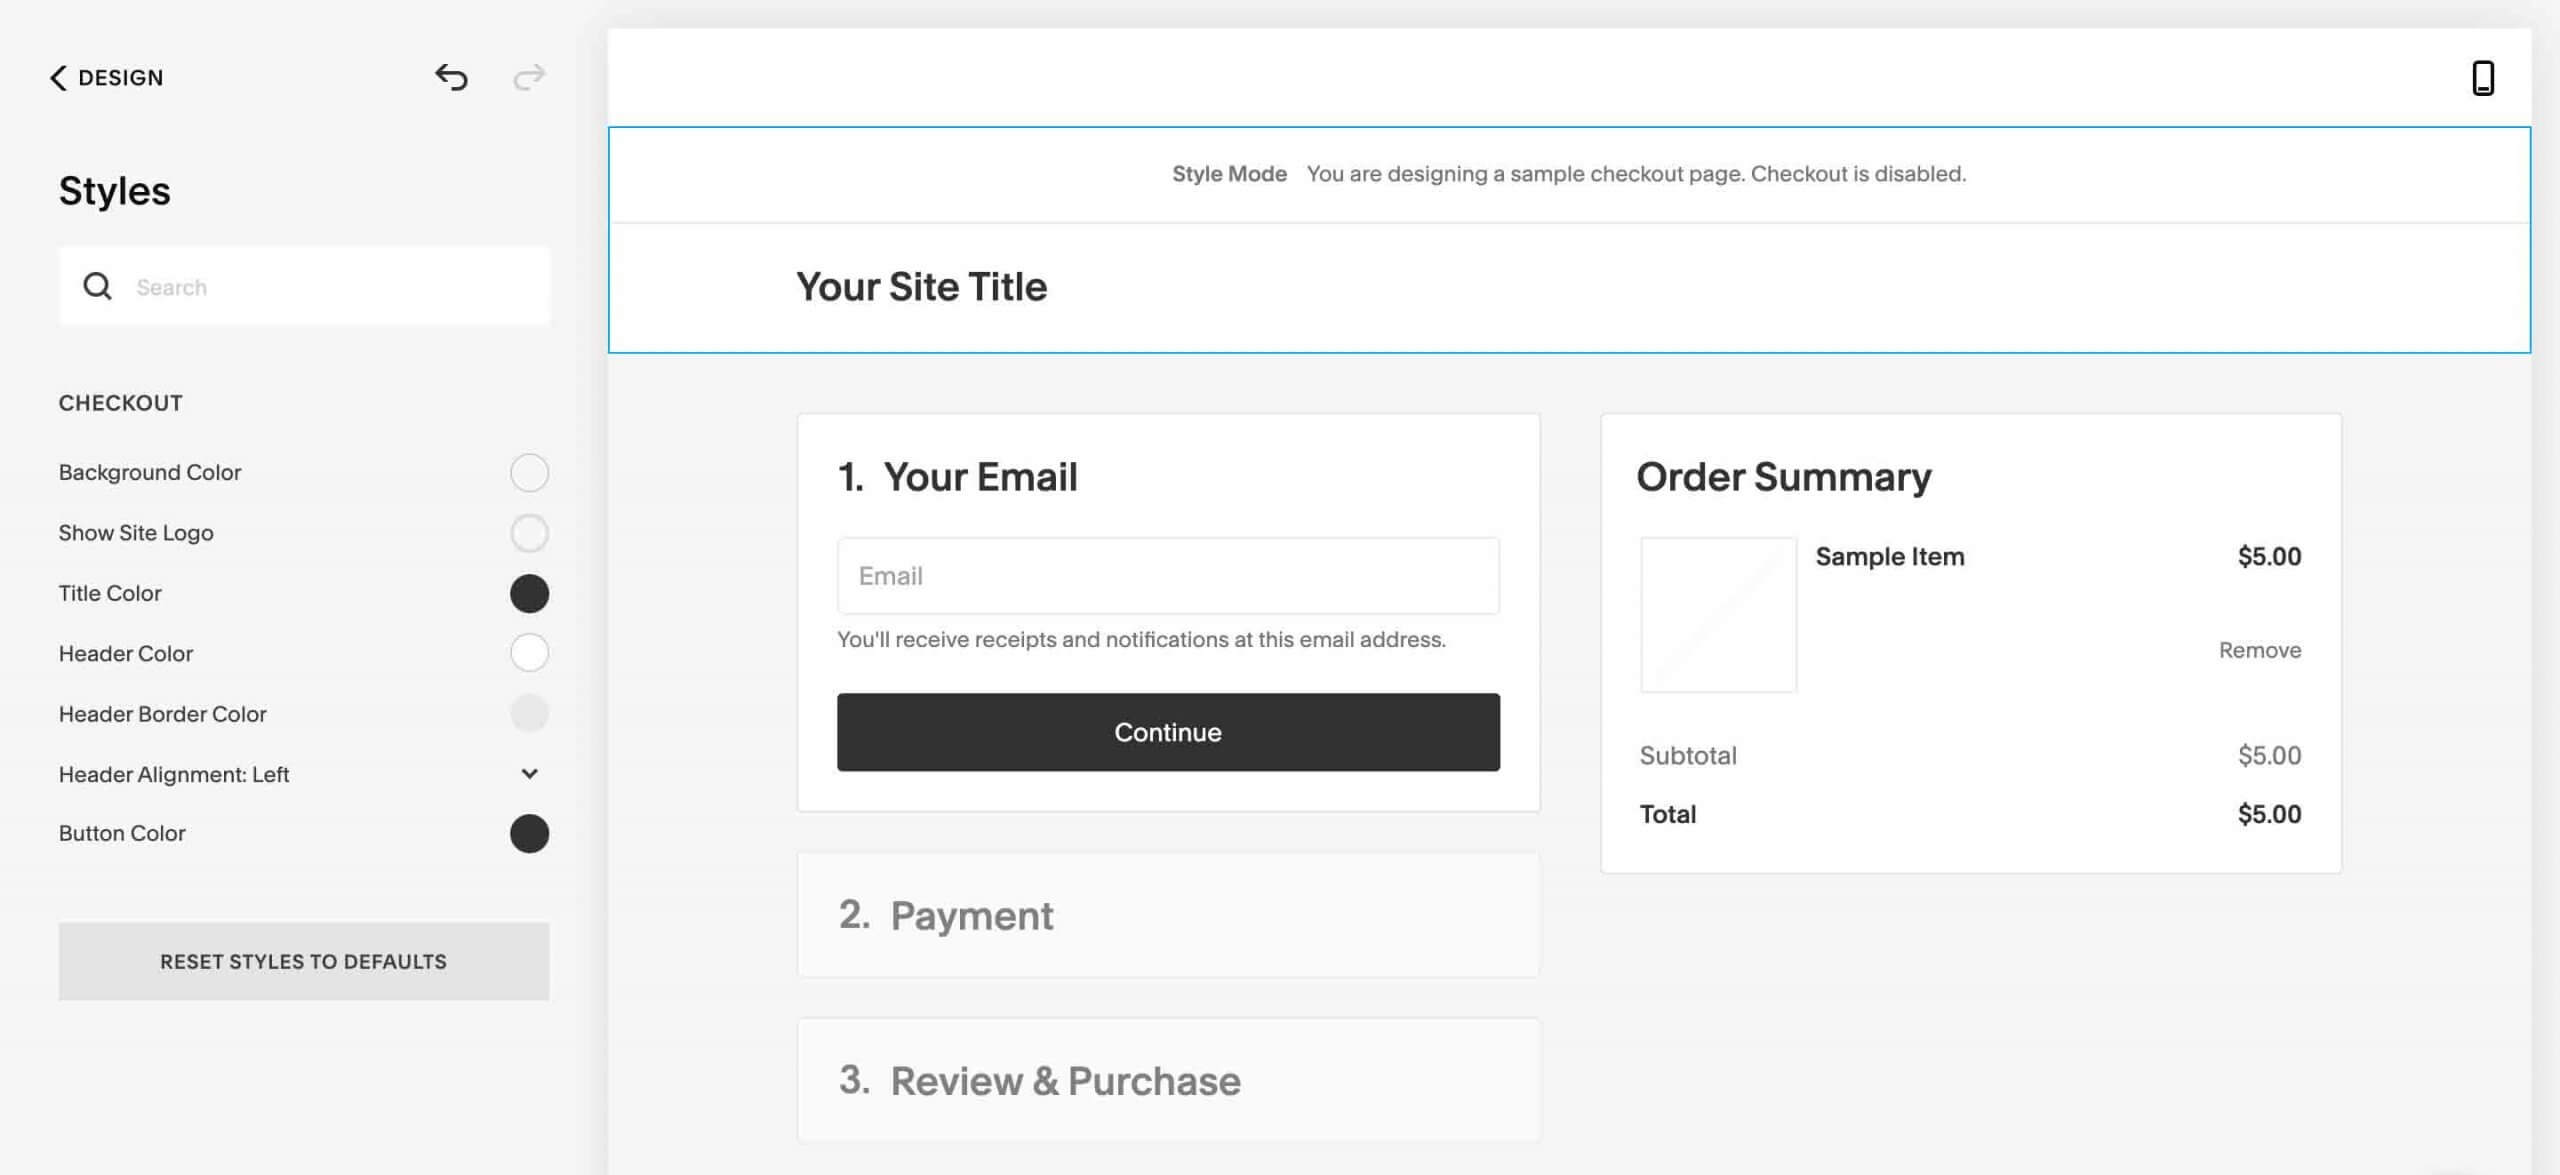This screenshot has height=1175, width=2560.
Task: Open the Header Border Color swatch
Action: point(529,714)
